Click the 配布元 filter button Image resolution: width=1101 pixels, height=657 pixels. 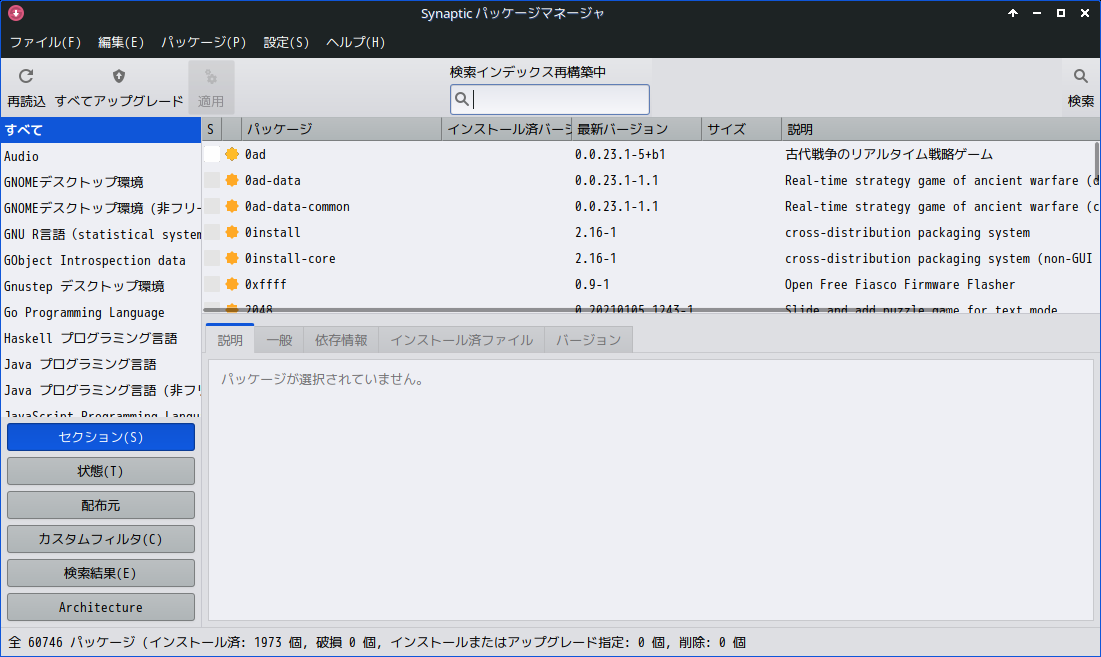click(x=100, y=505)
